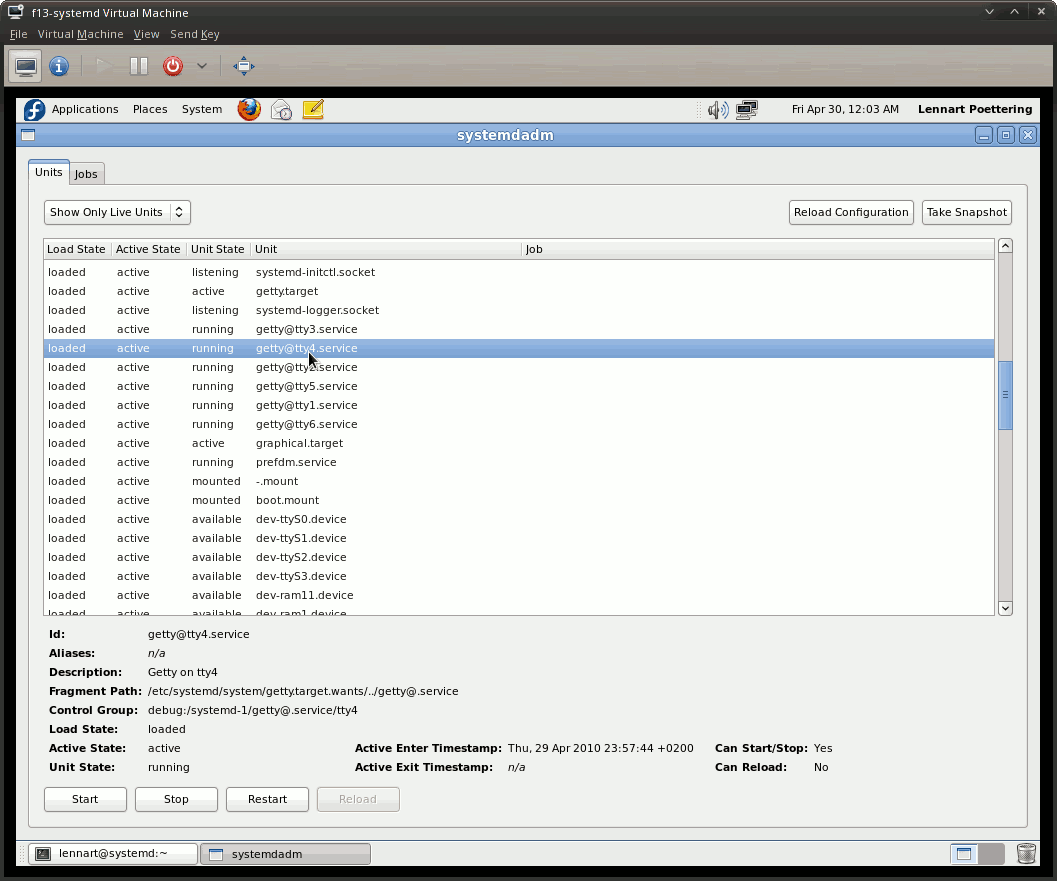Open the network monitor icon in the tray
1057x881 pixels.
point(748,109)
